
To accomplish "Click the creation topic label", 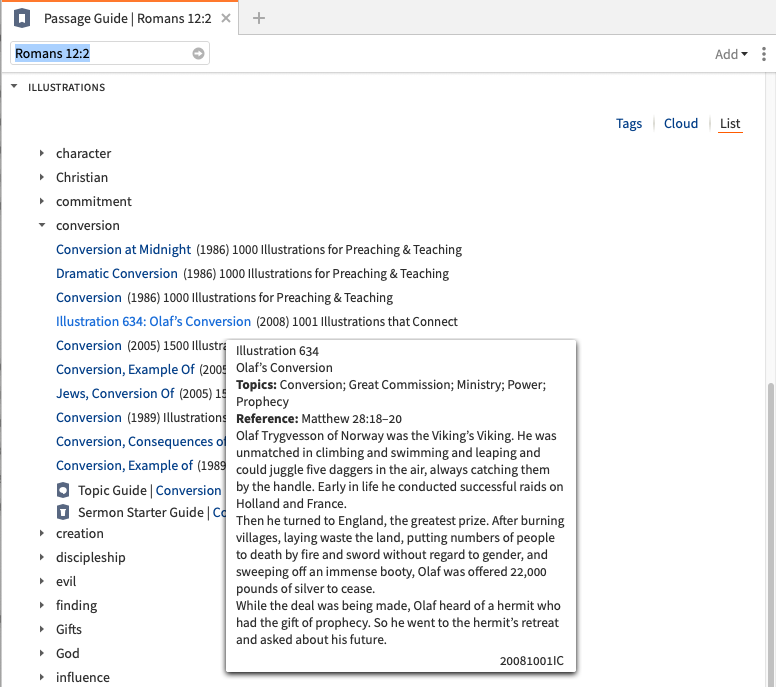I will pos(80,533).
